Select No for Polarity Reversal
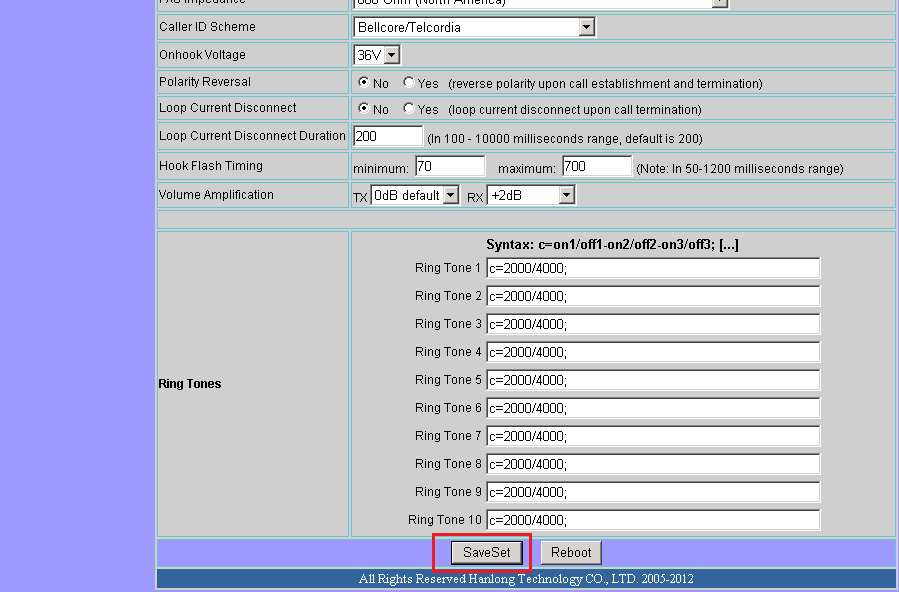This screenshot has width=899, height=592. pos(363,82)
